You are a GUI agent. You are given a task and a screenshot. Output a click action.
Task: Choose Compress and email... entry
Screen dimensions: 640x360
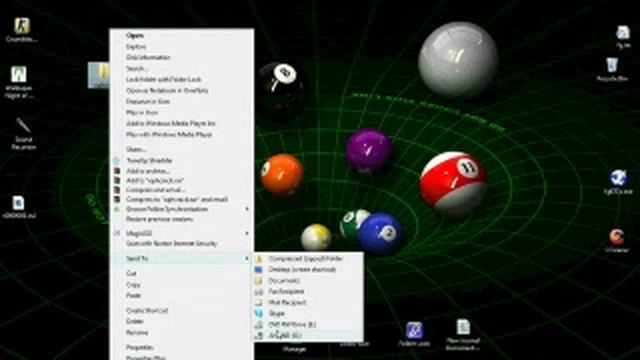[156, 190]
